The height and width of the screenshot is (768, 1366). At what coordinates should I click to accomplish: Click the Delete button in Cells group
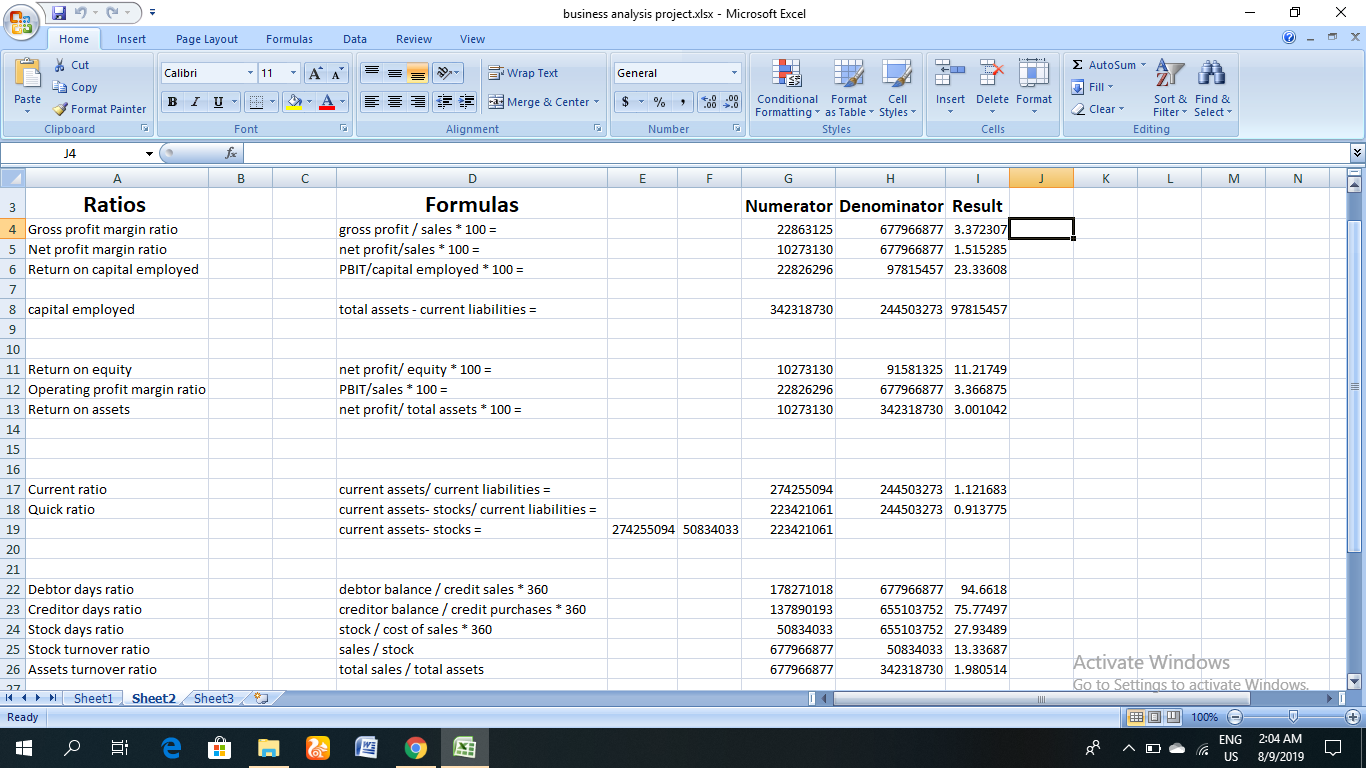991,89
